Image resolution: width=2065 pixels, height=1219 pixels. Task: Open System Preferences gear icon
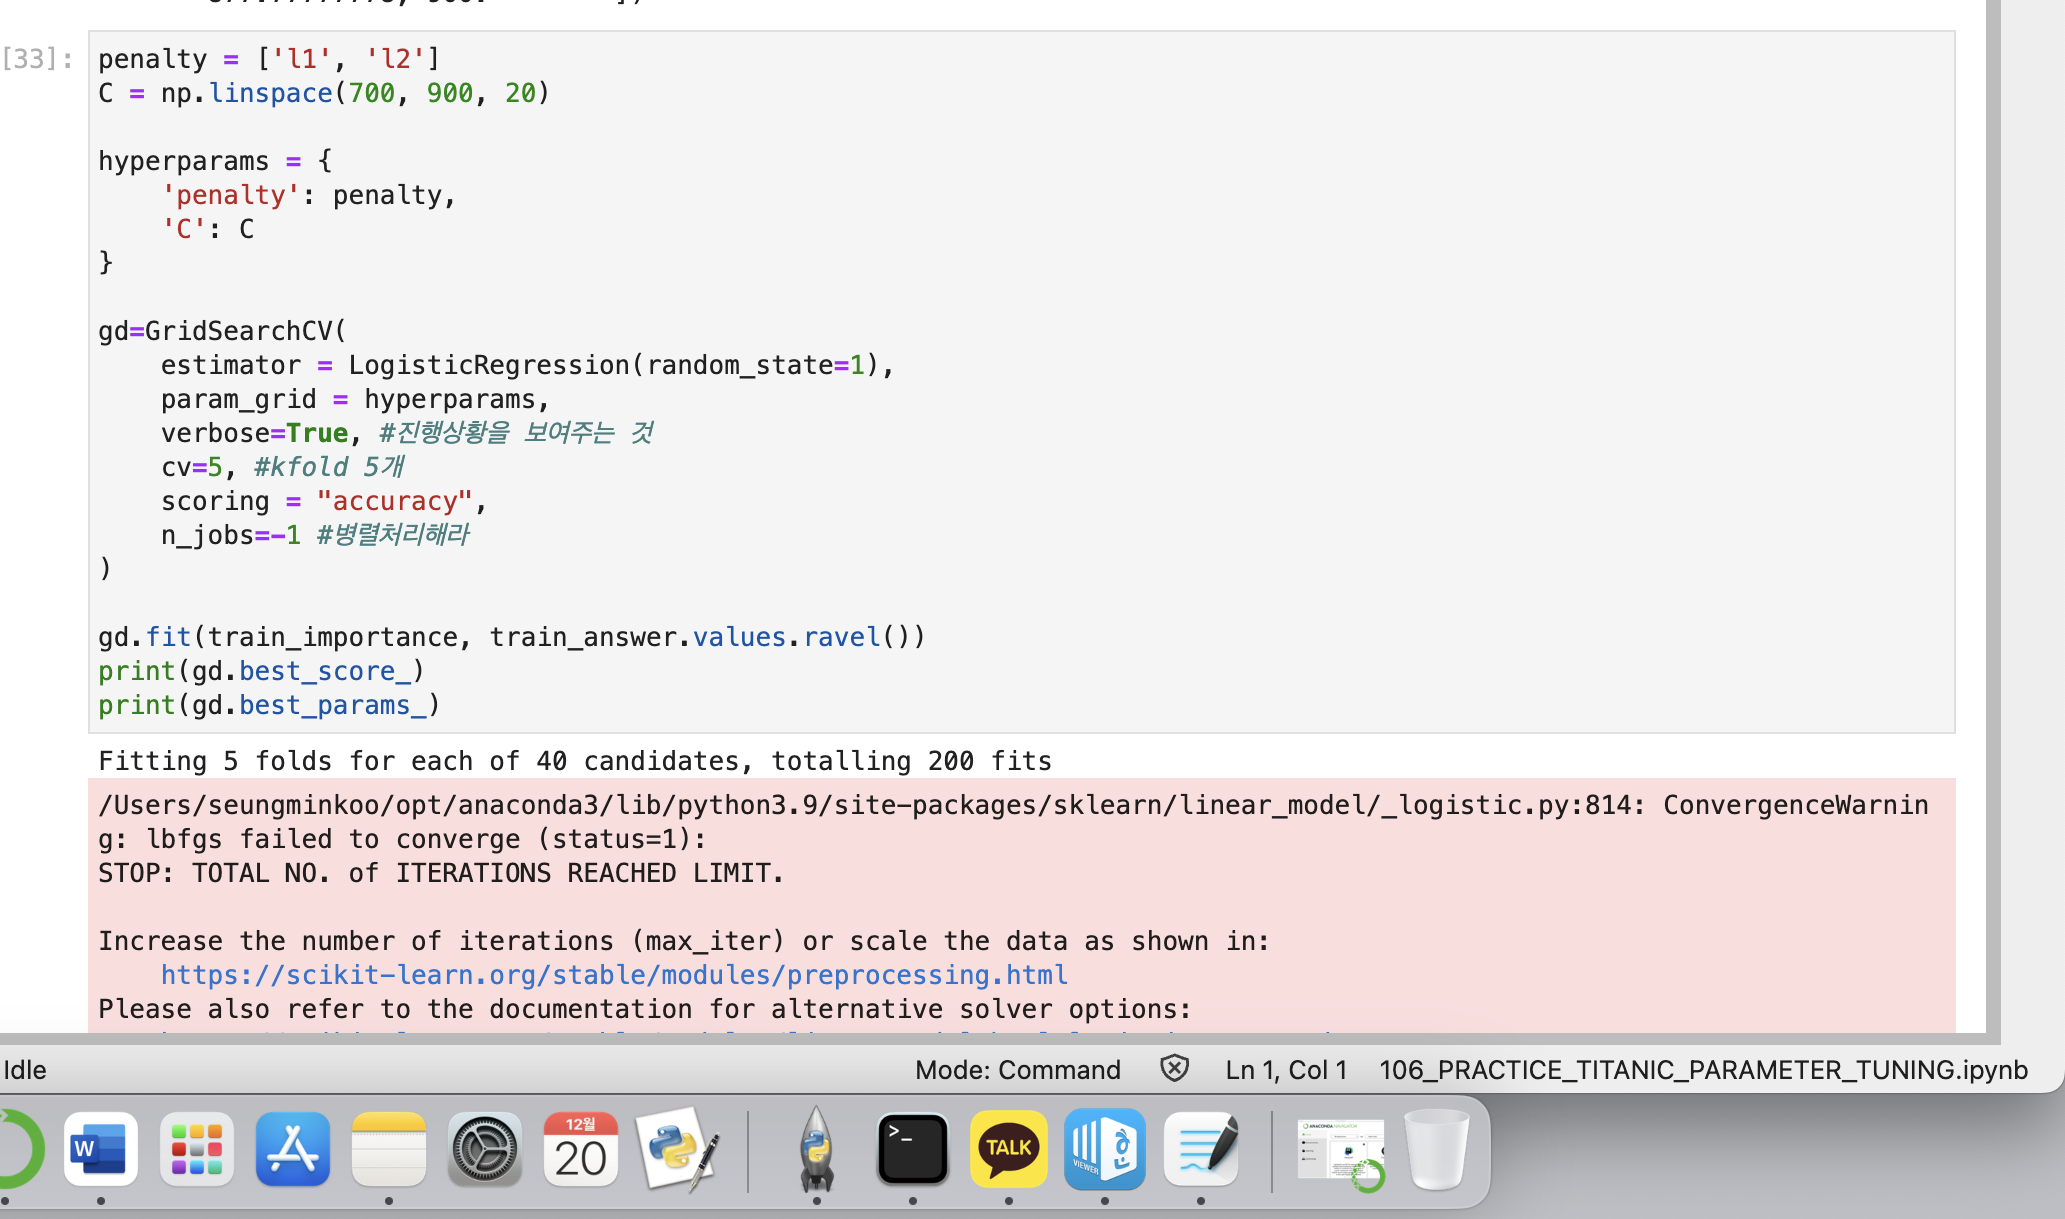pyautogui.click(x=485, y=1149)
